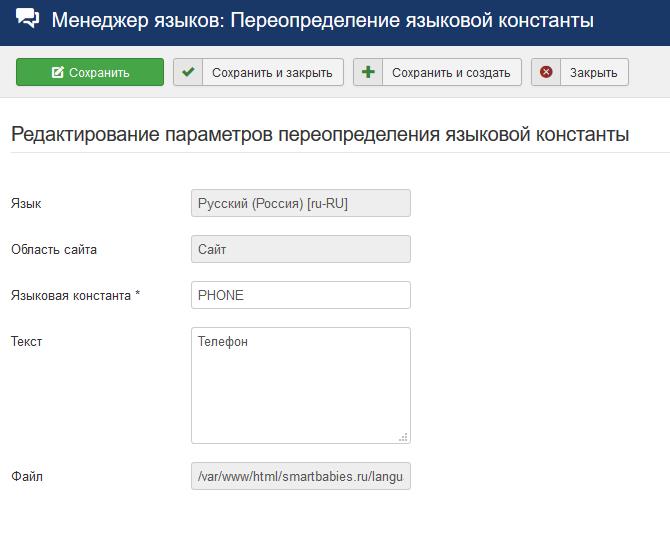
Task: Select the Сохранить и создать button label
Action: pyautogui.click(x=451, y=72)
